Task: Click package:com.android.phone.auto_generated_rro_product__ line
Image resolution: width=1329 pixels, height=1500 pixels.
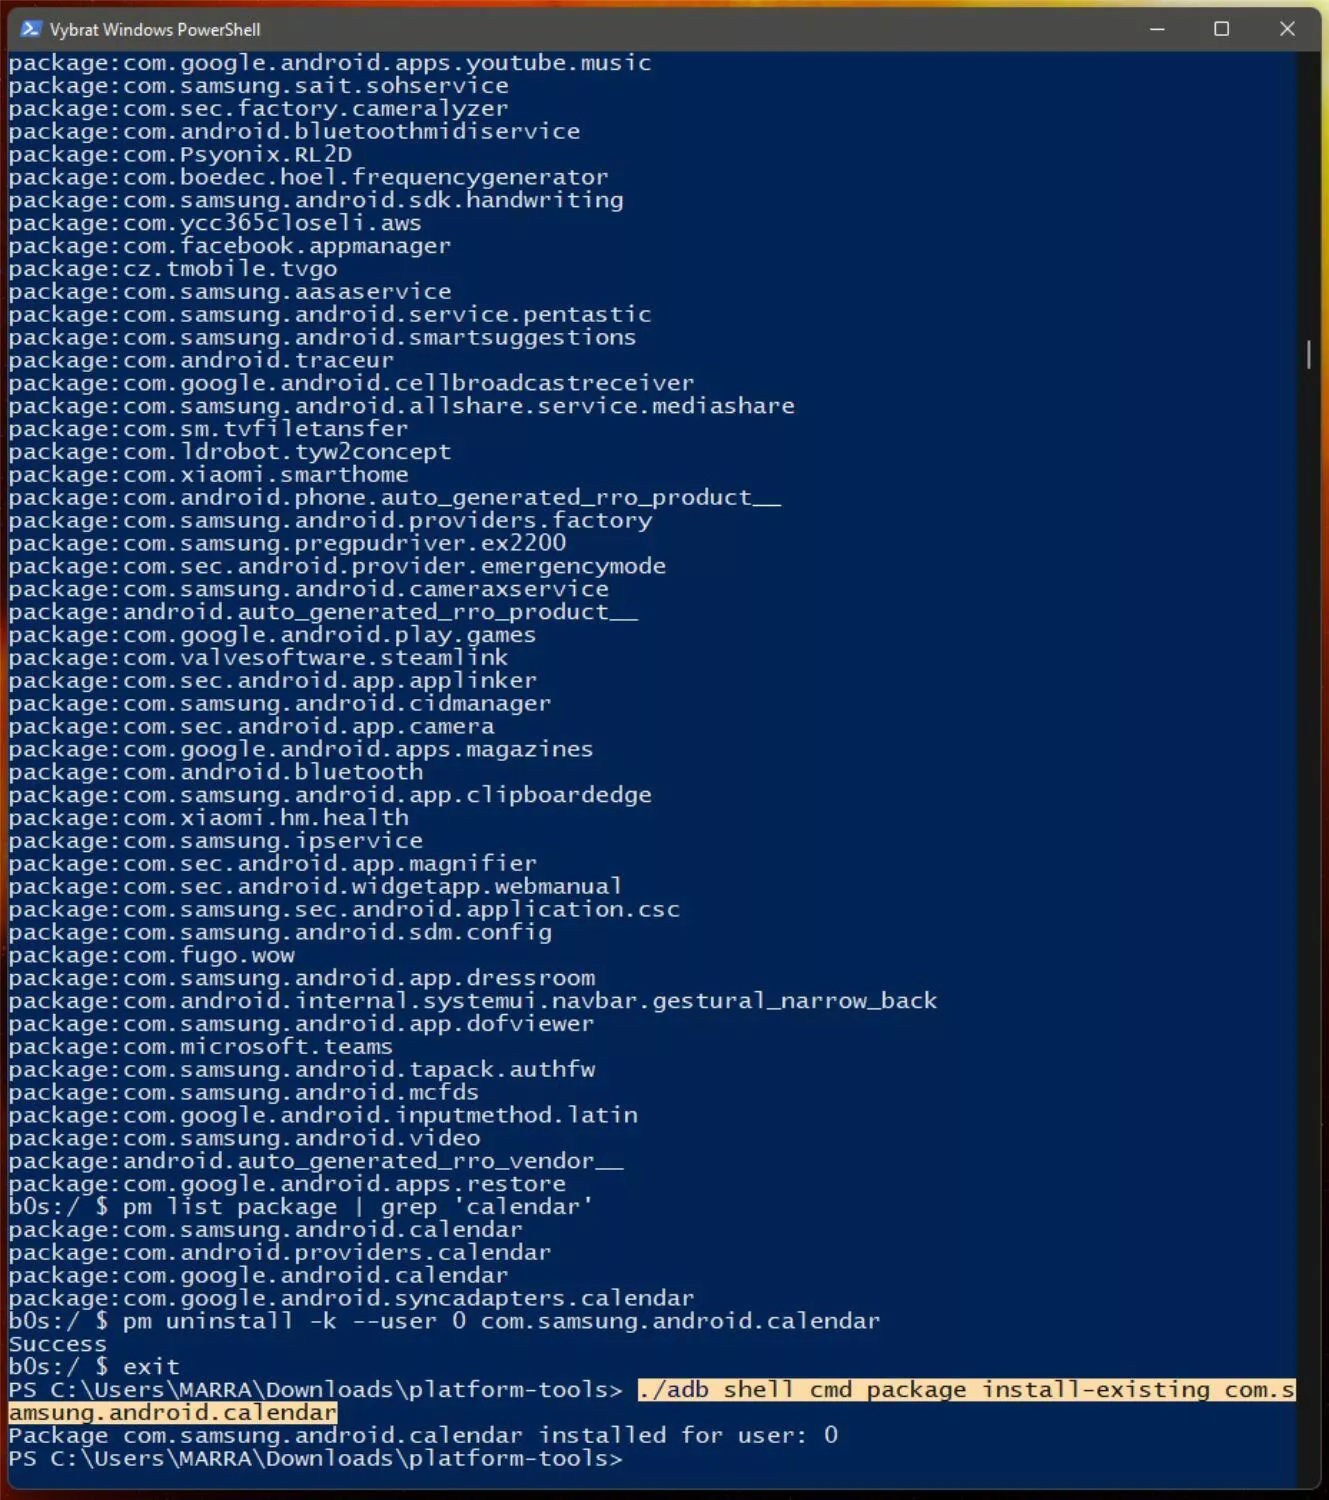Action: pyautogui.click(x=395, y=499)
